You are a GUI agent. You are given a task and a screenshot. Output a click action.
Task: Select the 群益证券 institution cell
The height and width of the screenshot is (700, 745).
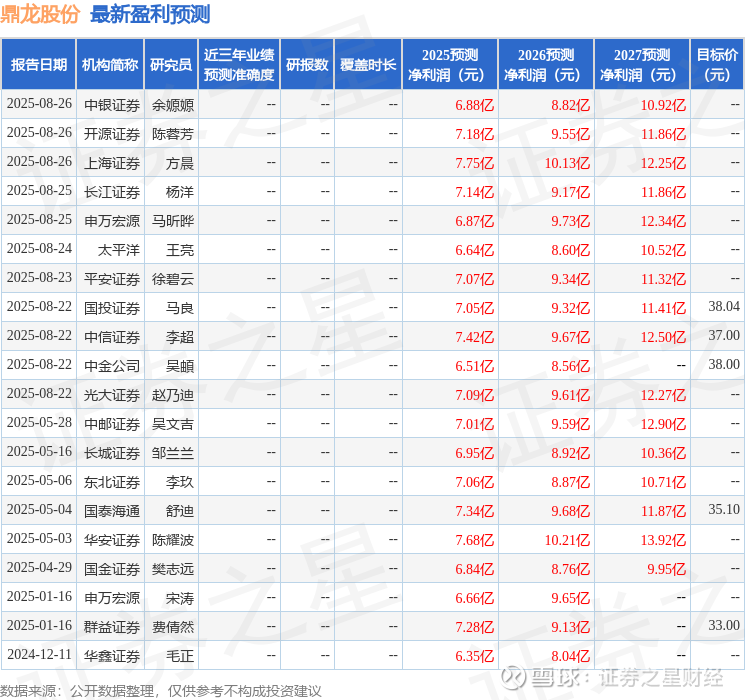point(112,627)
